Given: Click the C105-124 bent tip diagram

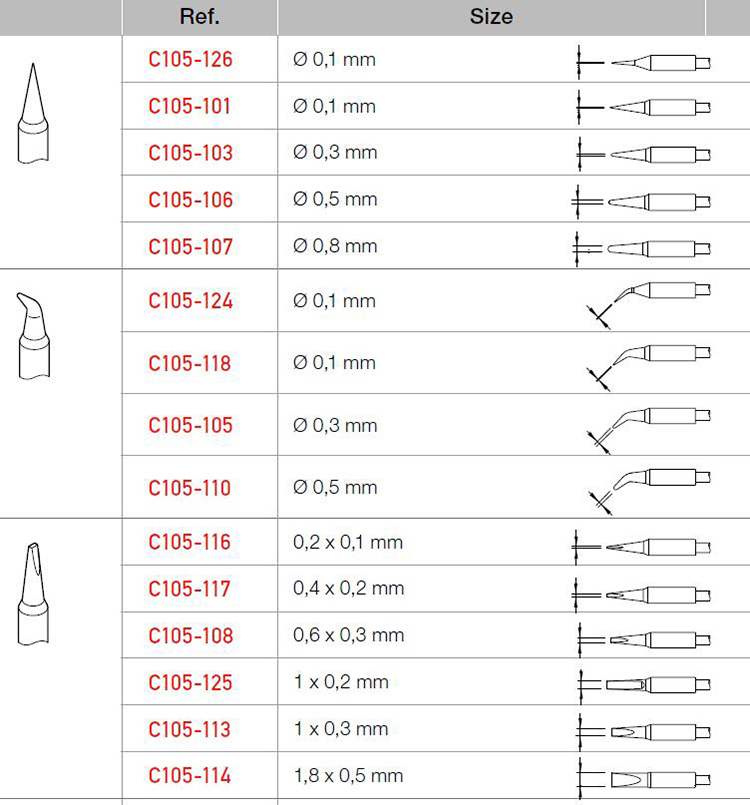Looking at the screenshot, I should pos(650,298).
